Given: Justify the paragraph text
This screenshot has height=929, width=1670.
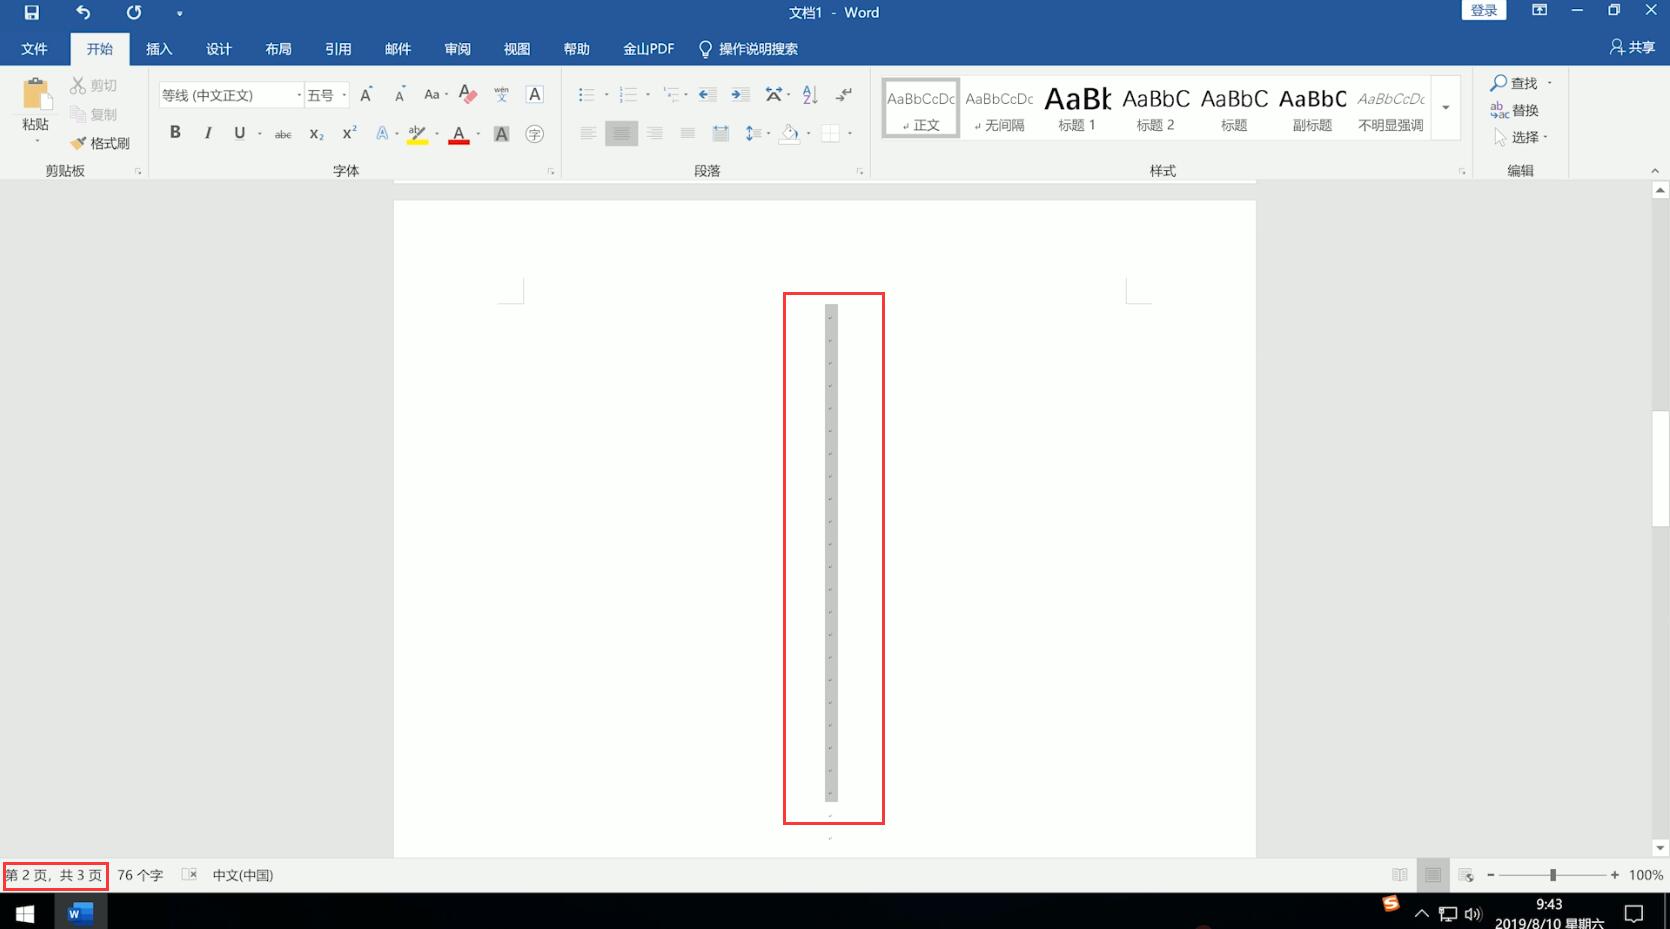Looking at the screenshot, I should click(x=687, y=133).
